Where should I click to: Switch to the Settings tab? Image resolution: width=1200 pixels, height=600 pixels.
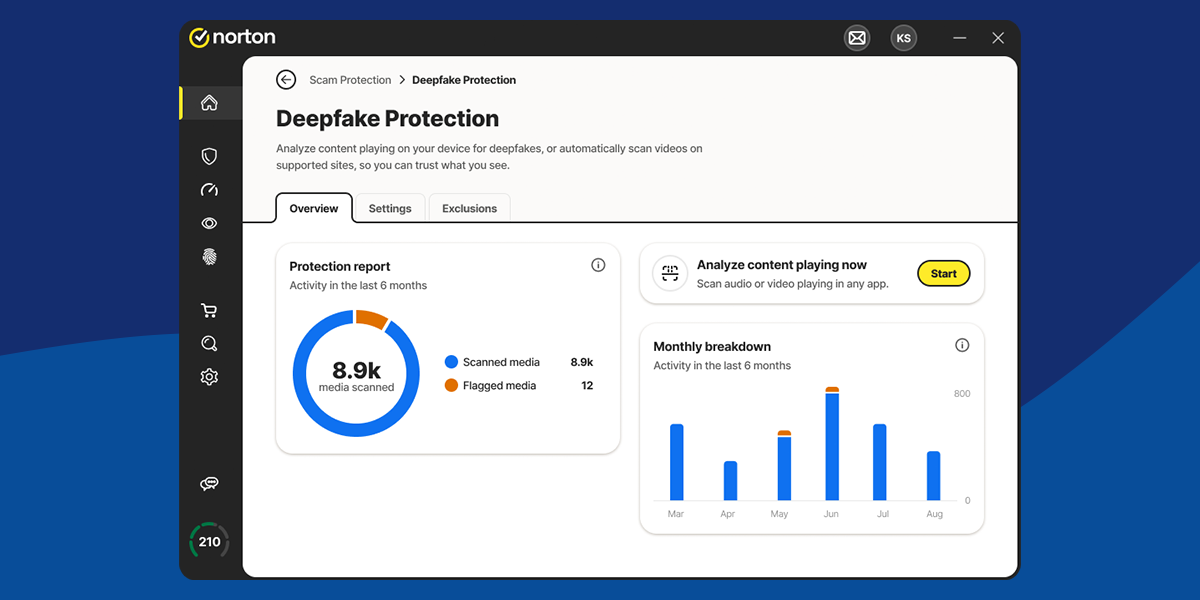pos(390,208)
